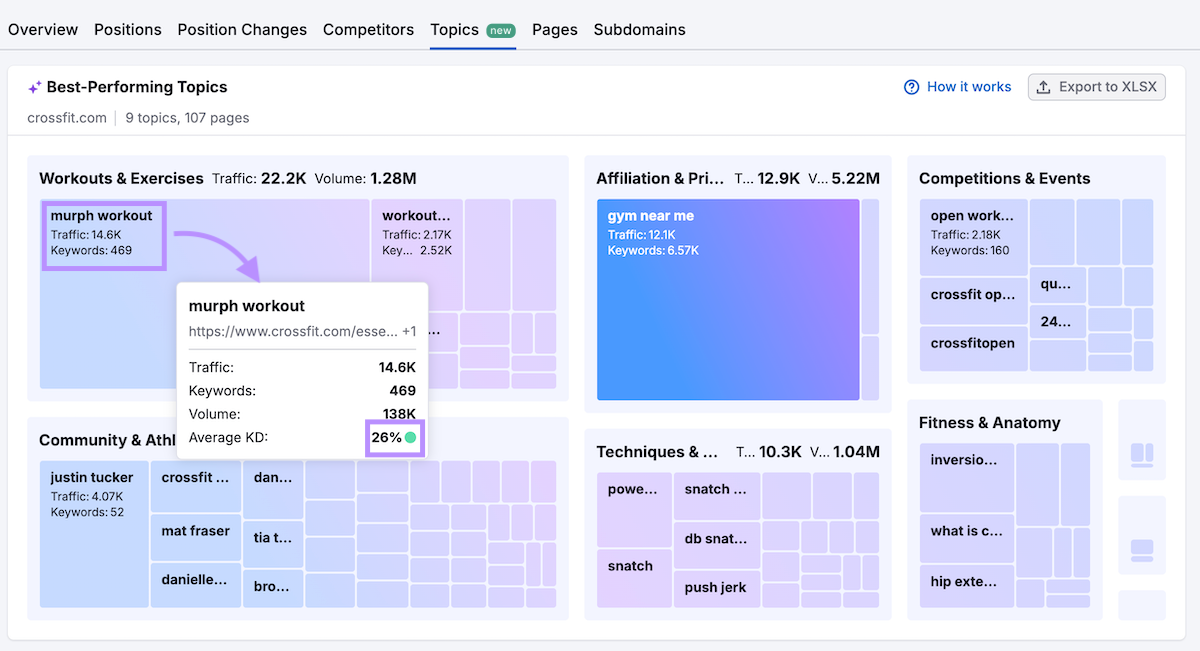Image resolution: width=1200 pixels, height=651 pixels.
Task: Click the sparkle icon beside Best-Performing Topics
Action: (x=35, y=88)
